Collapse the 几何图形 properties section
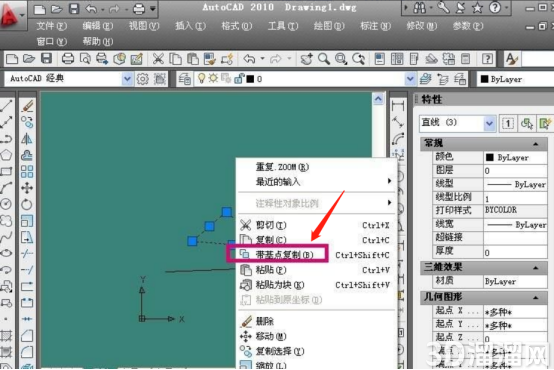 coord(536,298)
